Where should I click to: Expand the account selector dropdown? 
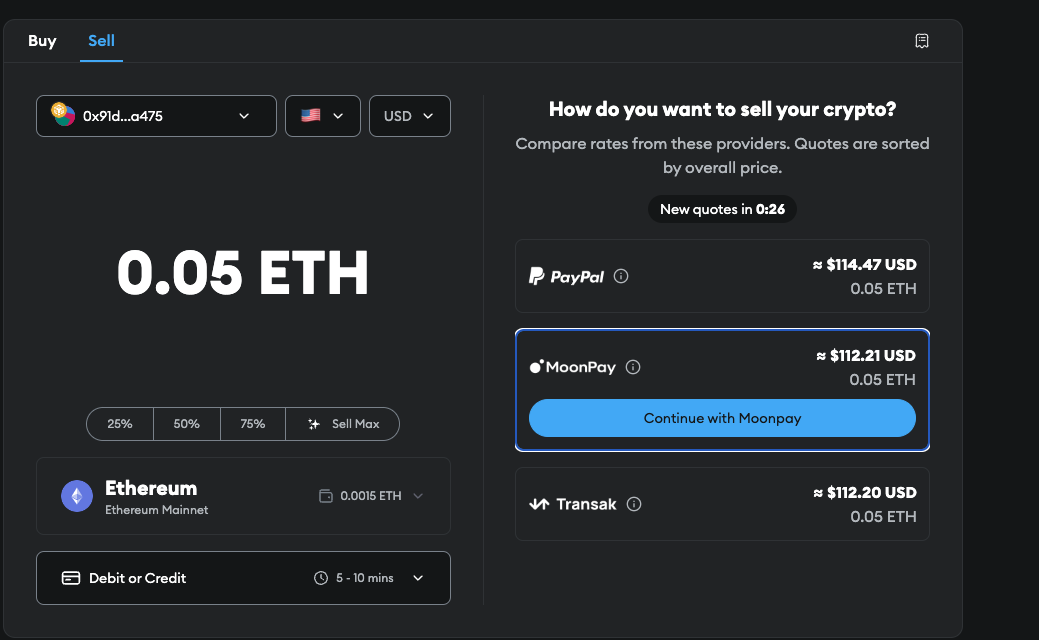click(243, 116)
